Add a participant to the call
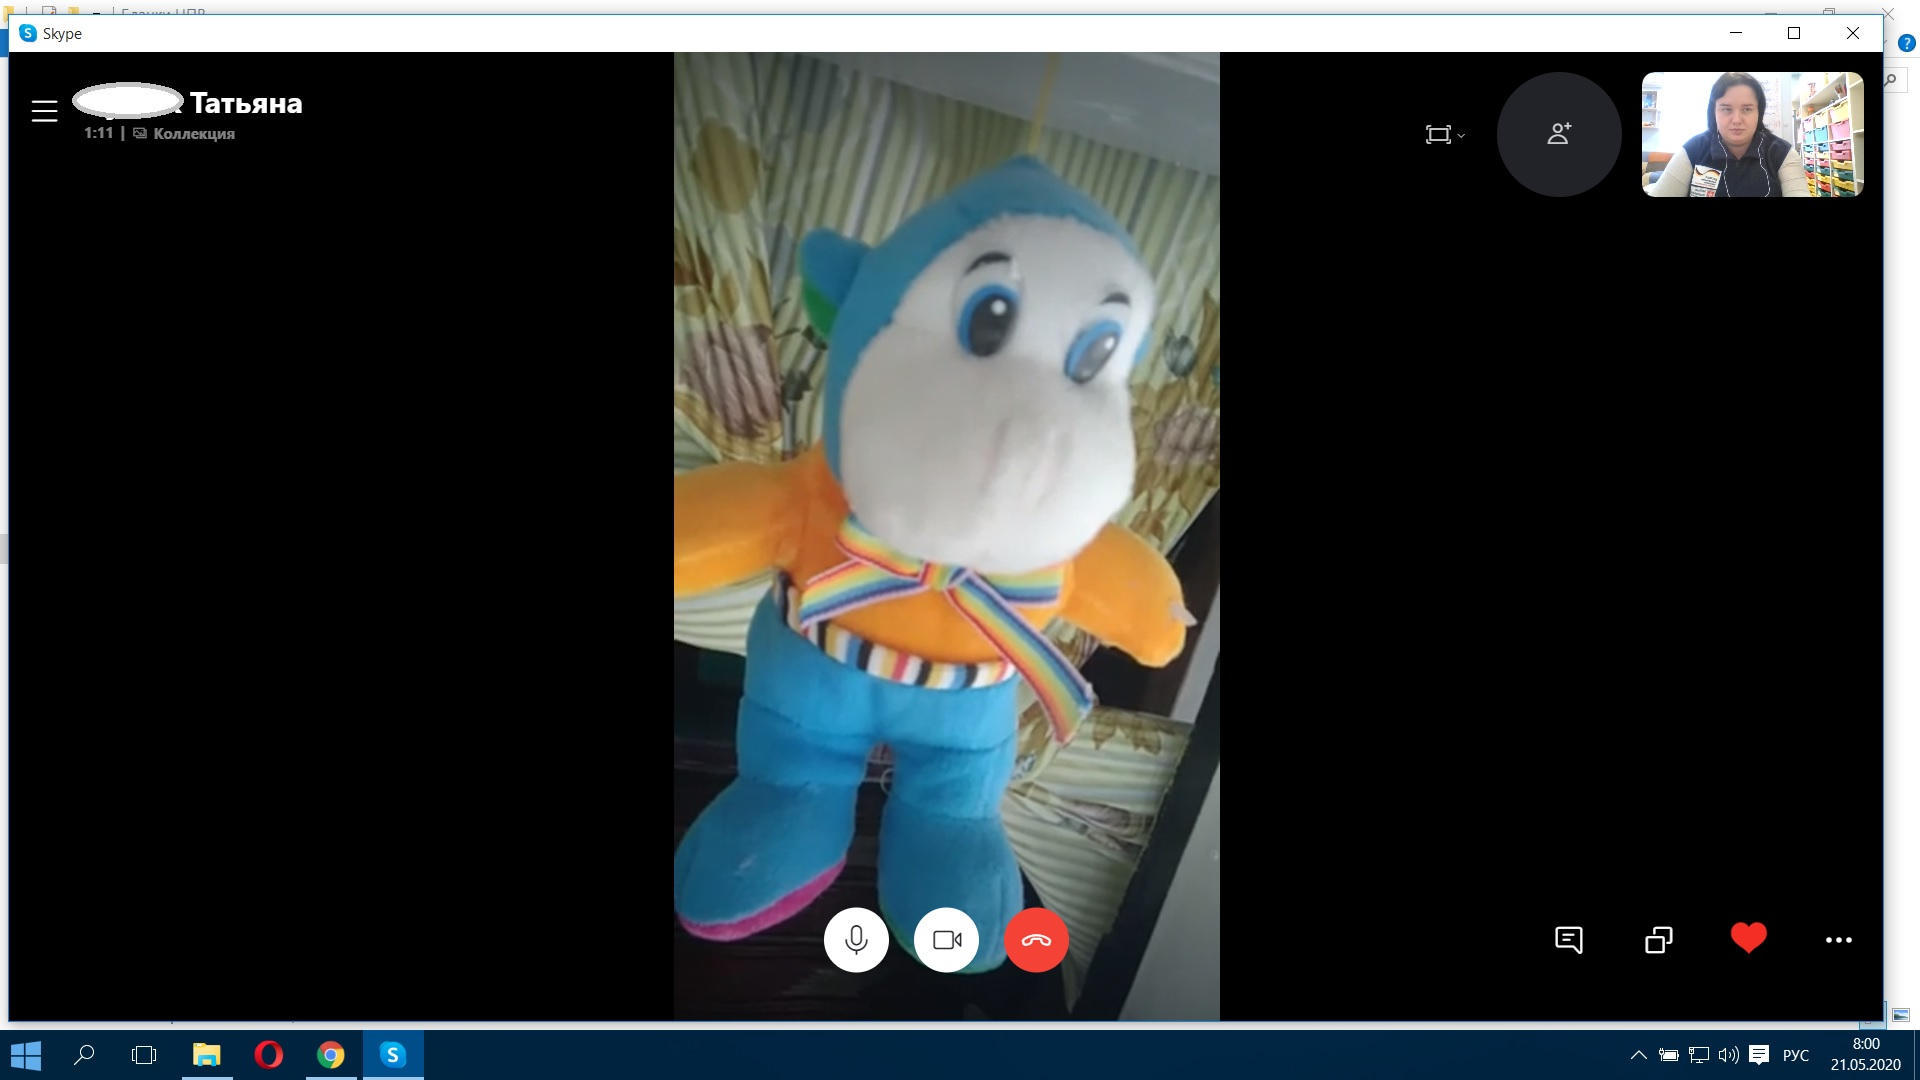Image resolution: width=1920 pixels, height=1080 pixels. click(x=1558, y=134)
